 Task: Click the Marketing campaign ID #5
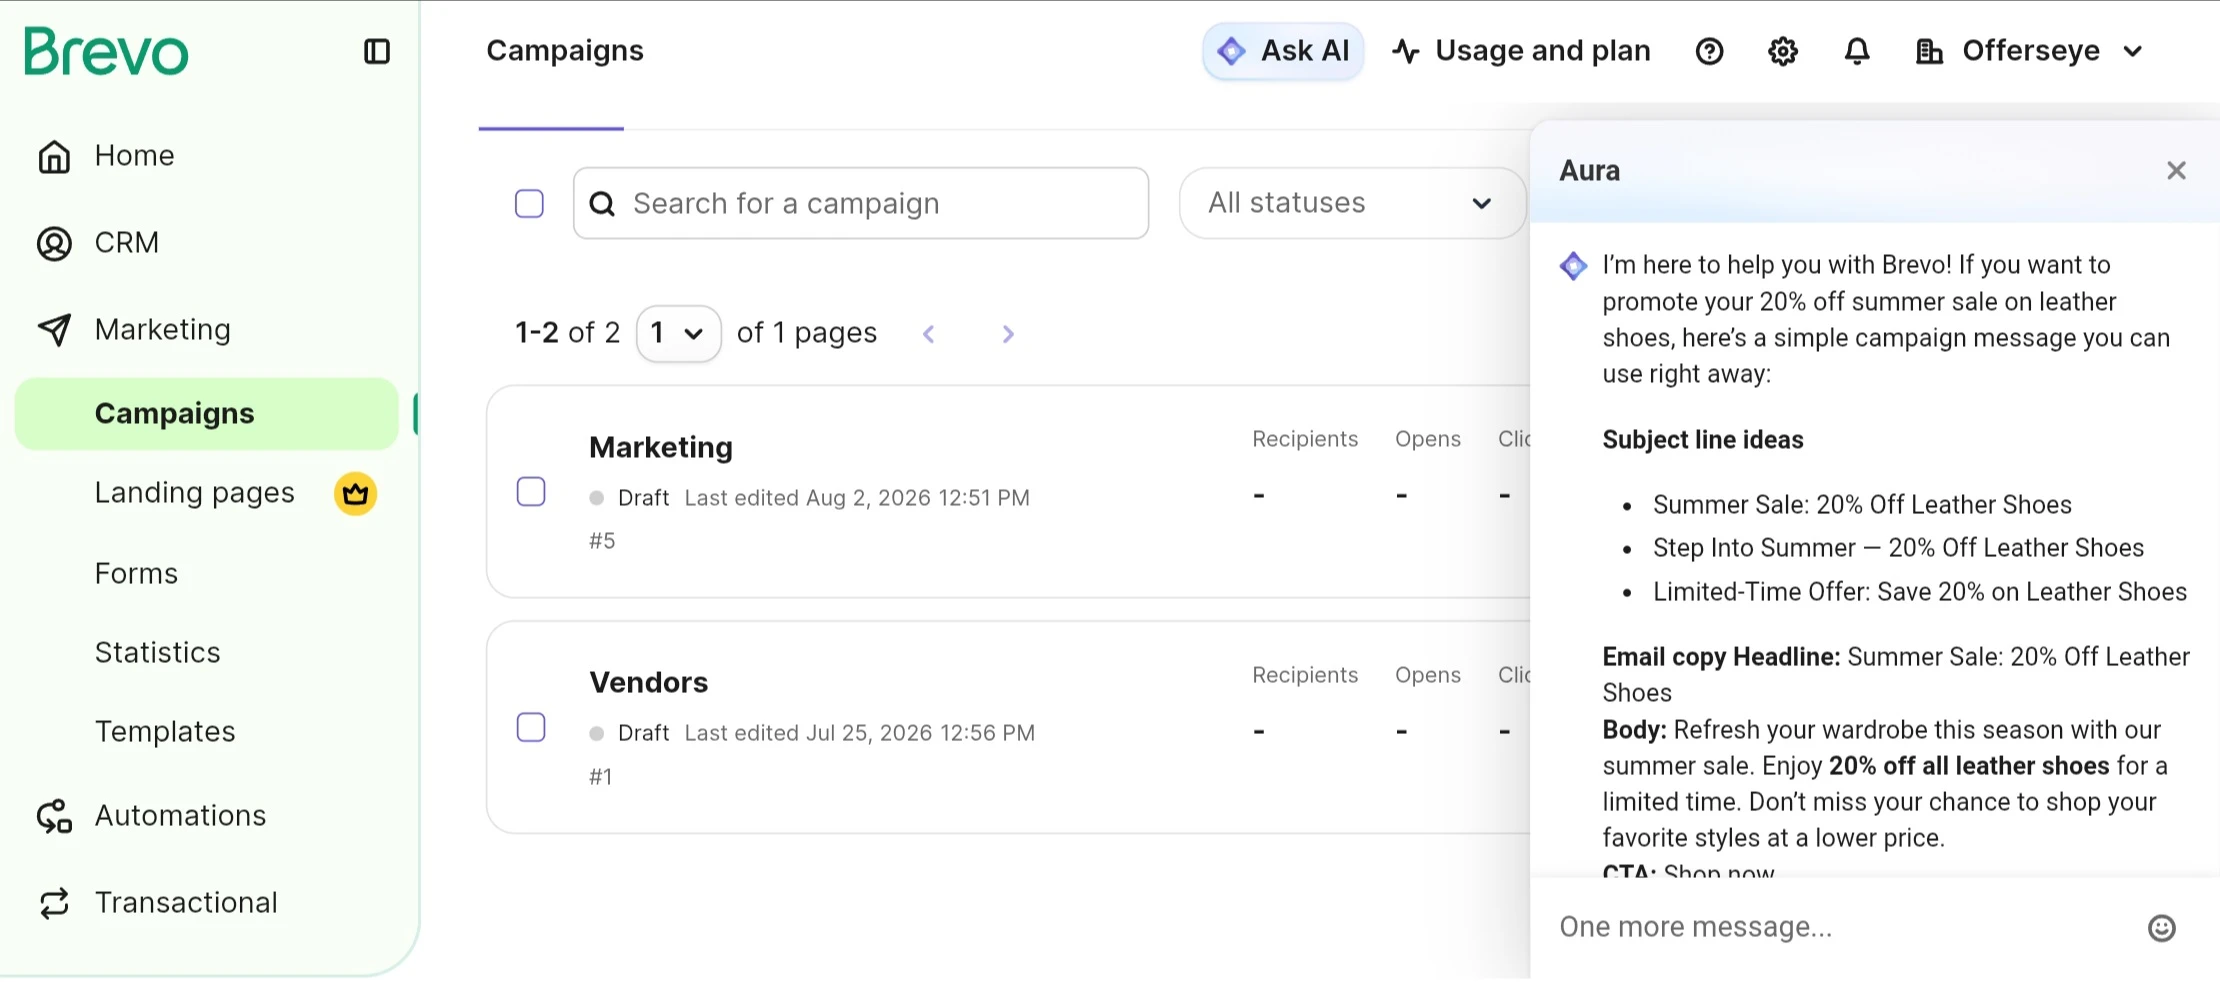(602, 541)
